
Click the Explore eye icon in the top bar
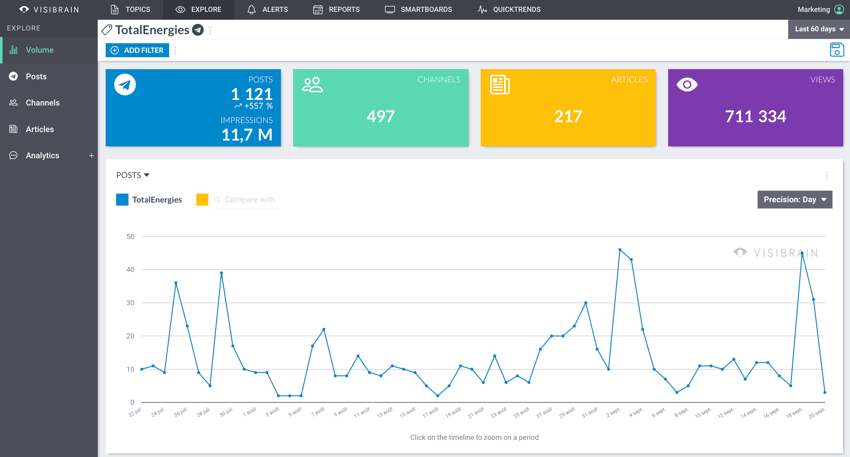pyautogui.click(x=180, y=10)
